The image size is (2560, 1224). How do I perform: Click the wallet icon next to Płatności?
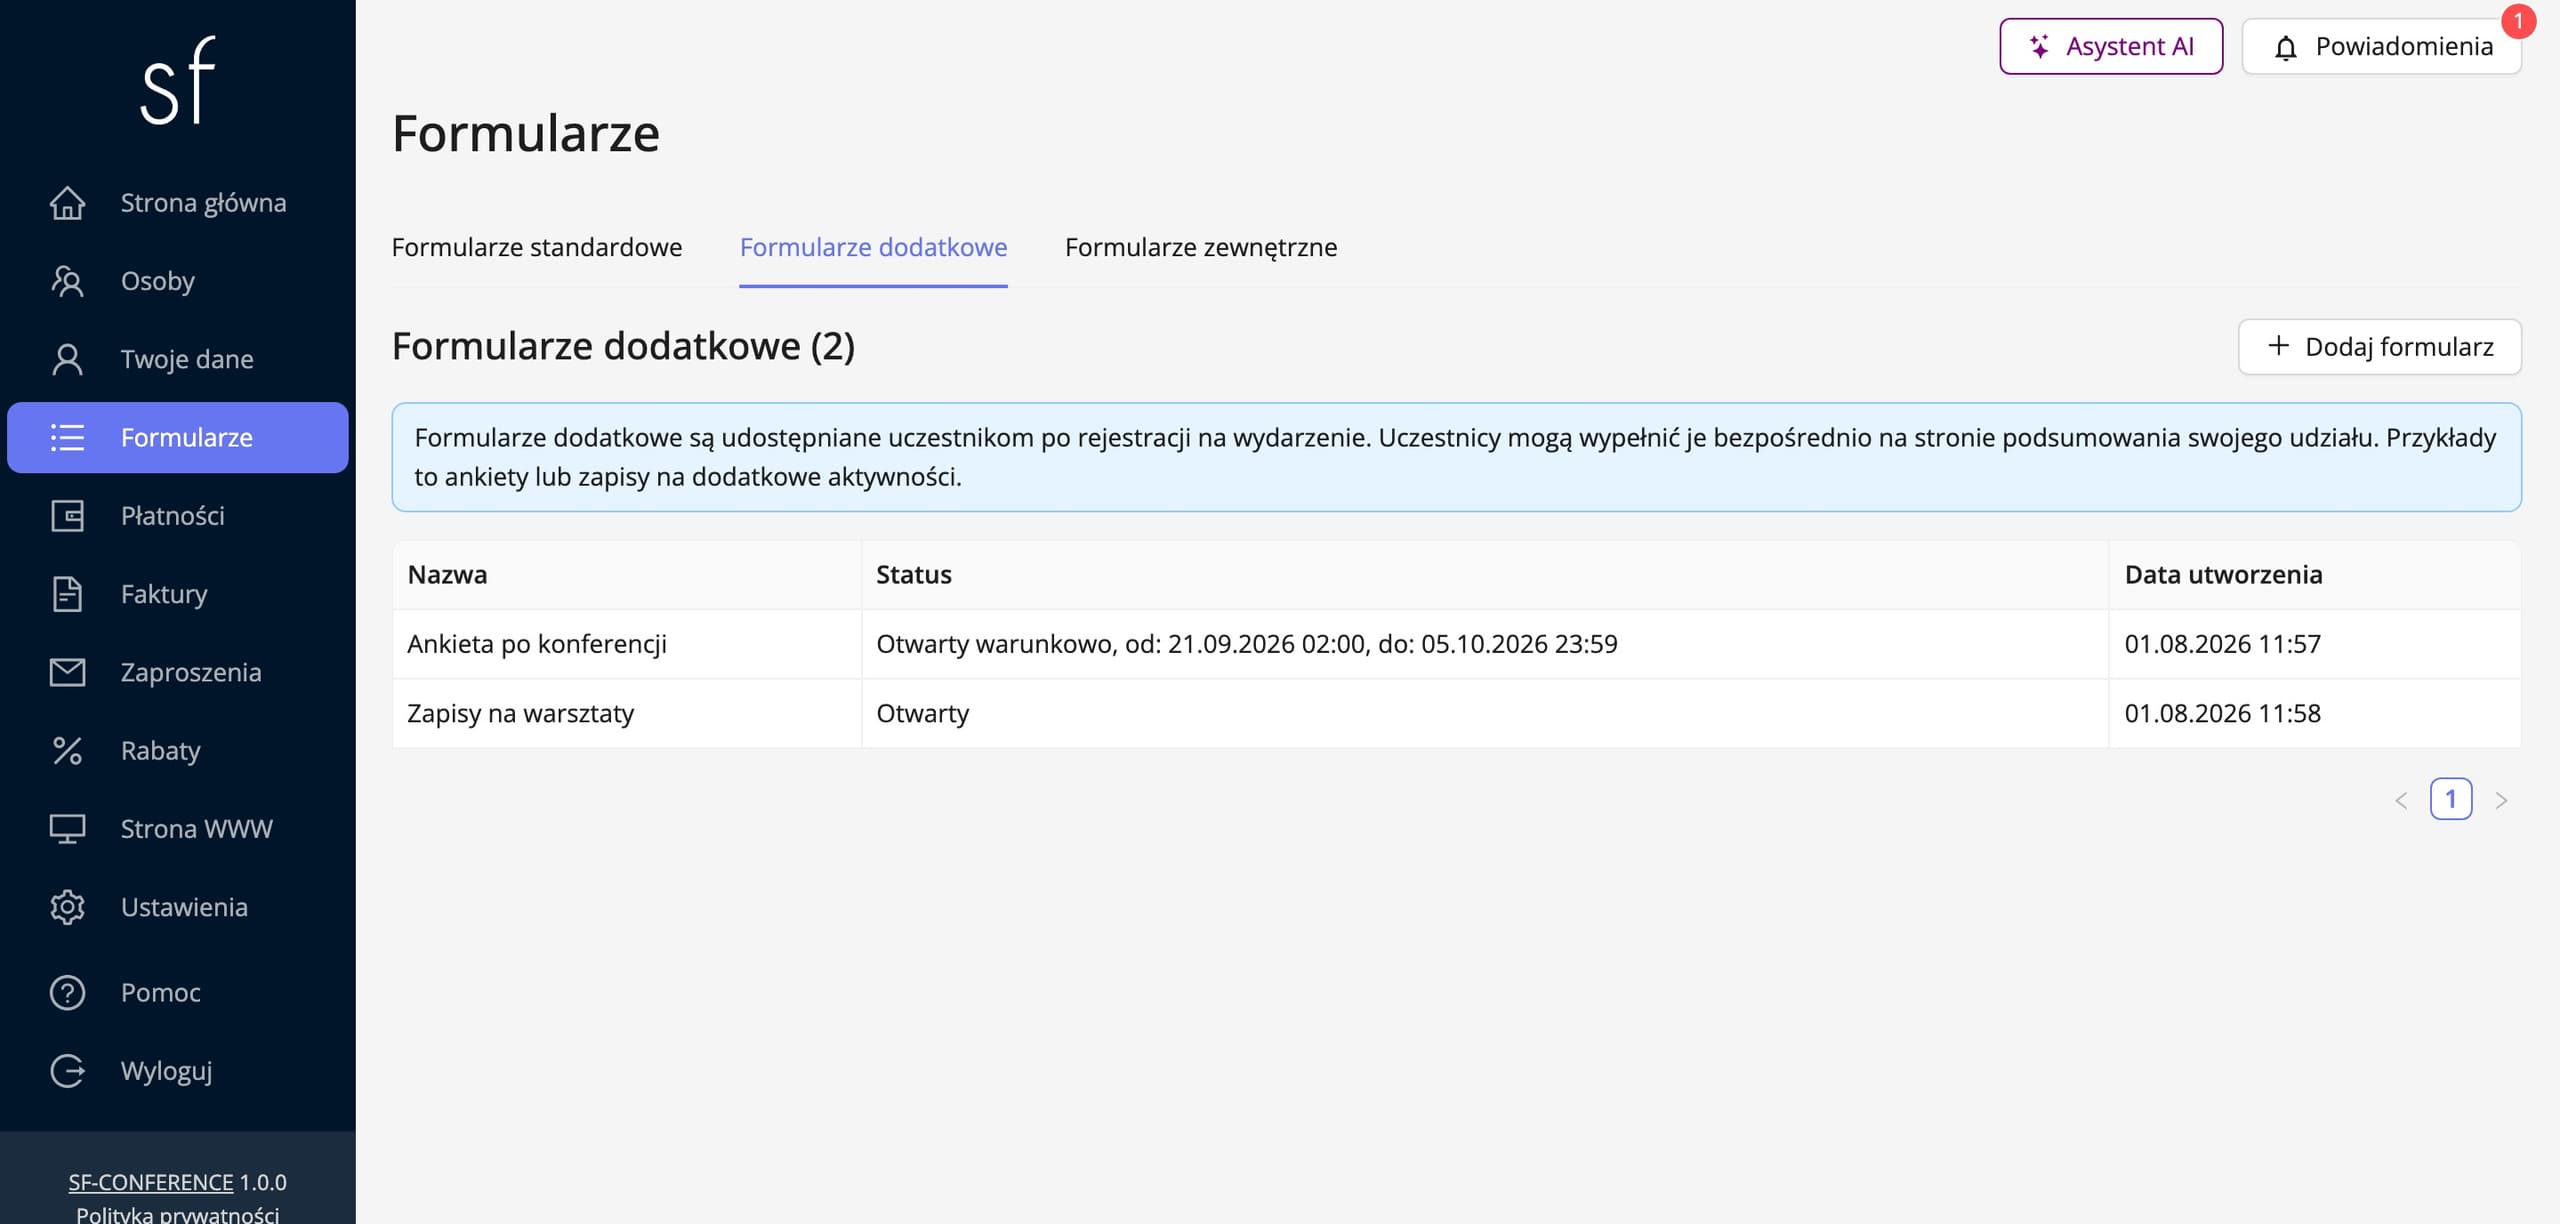pos(67,516)
